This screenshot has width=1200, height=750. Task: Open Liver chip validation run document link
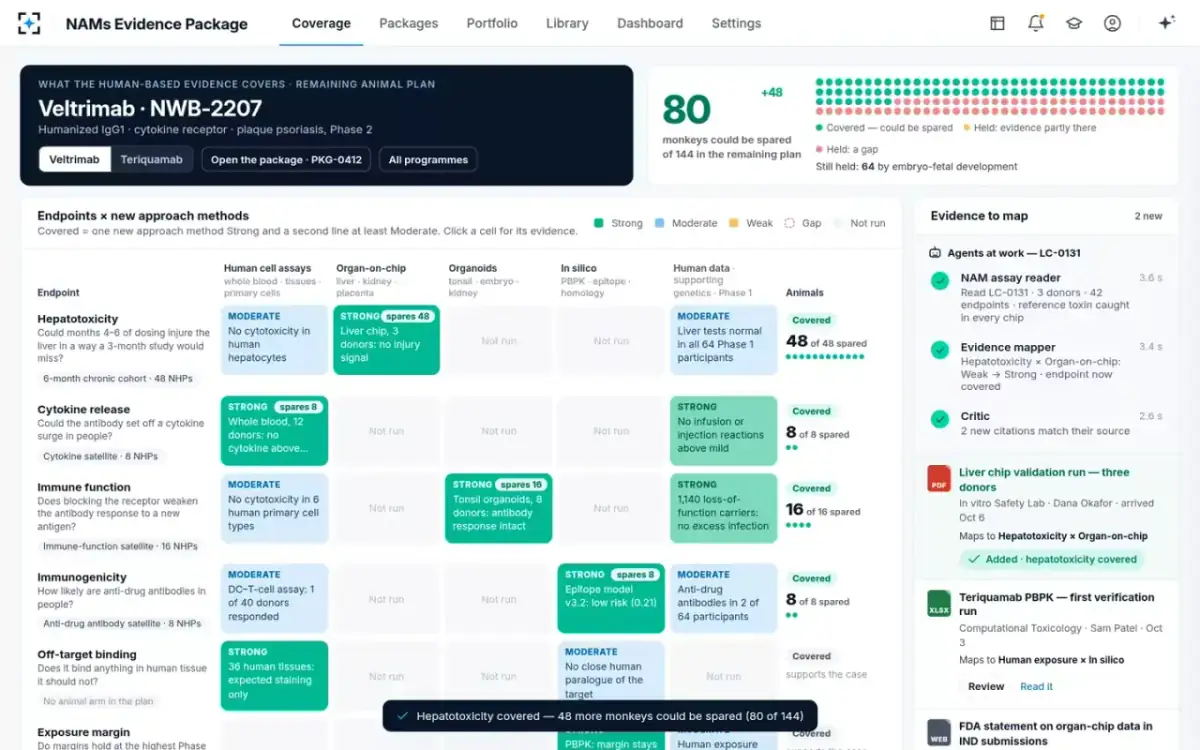point(1044,480)
